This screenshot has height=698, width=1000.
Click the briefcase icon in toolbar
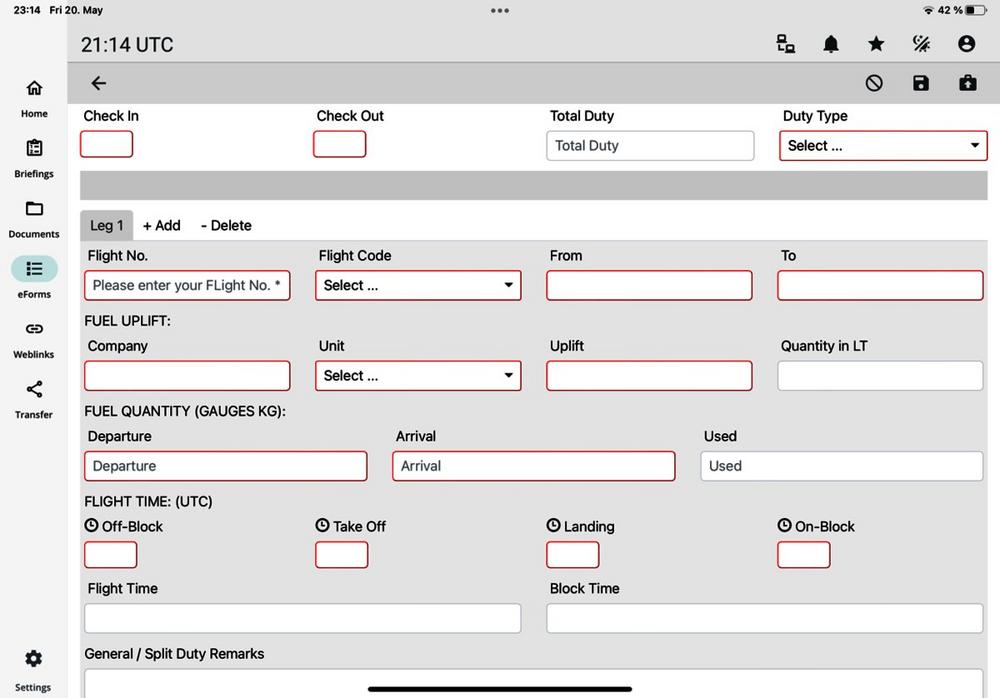click(967, 84)
